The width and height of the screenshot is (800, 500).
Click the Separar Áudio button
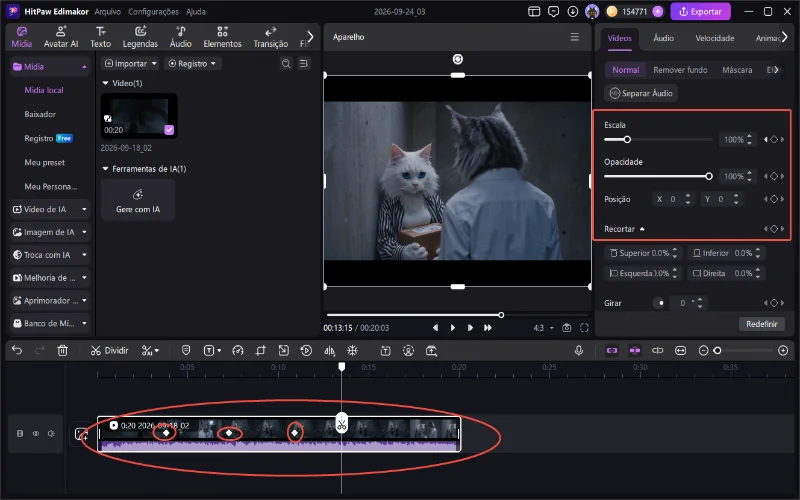pos(641,93)
